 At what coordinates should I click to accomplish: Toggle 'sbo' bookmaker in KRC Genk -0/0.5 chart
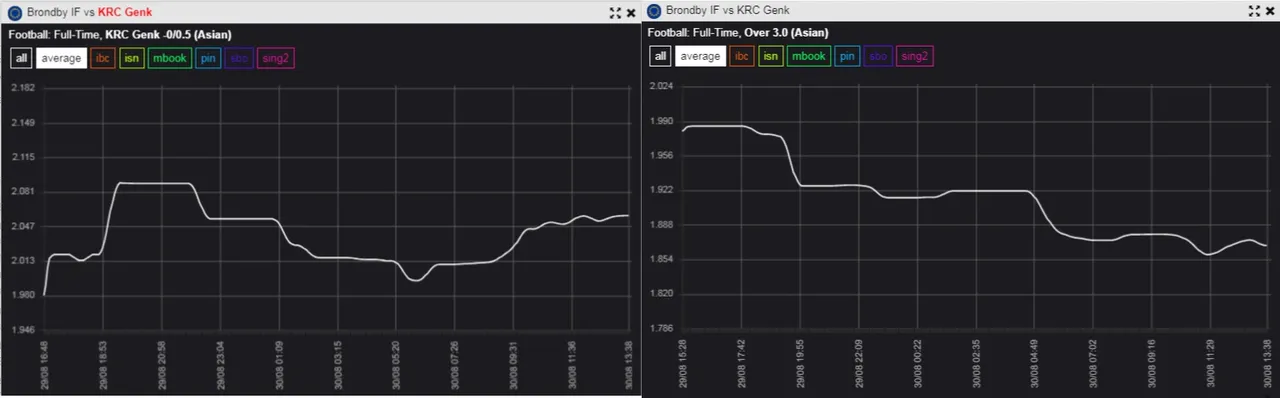point(239,58)
